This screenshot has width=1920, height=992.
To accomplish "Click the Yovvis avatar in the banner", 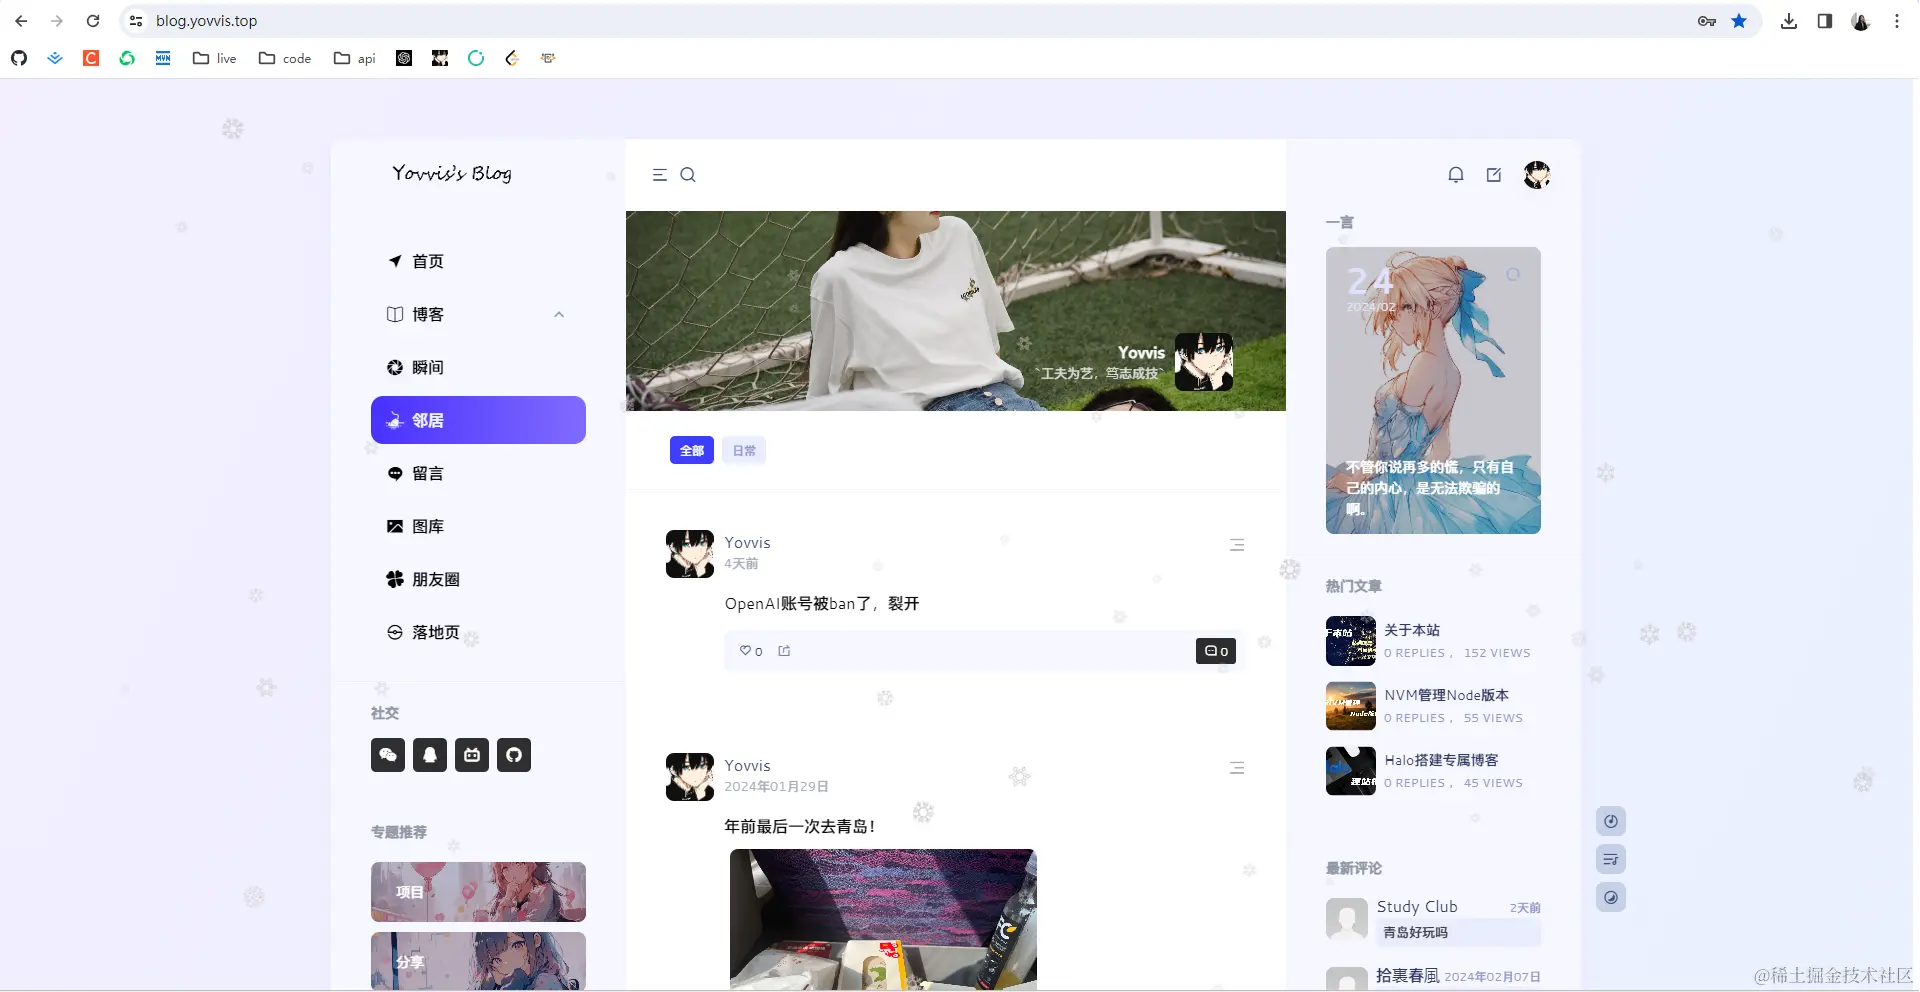I will point(1204,362).
